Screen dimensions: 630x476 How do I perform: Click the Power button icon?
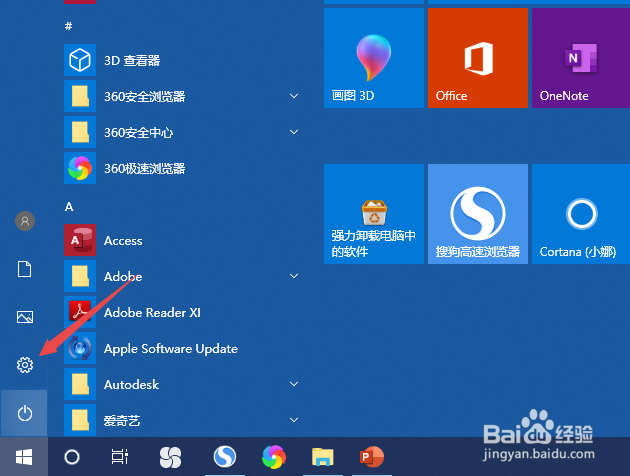(25, 413)
